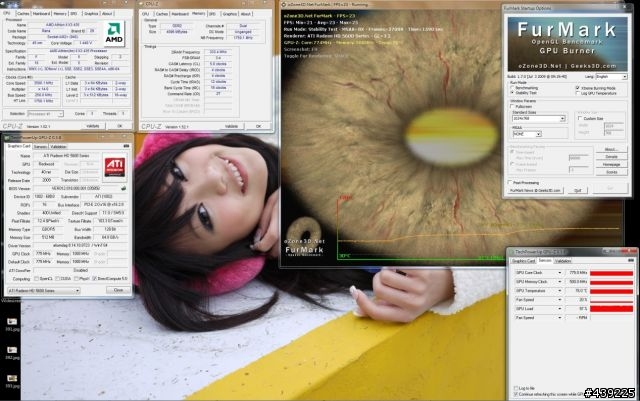This screenshot has width=640, height=401.
Task: Open the GPU Core Clock sensor dropdown
Action: (560, 273)
